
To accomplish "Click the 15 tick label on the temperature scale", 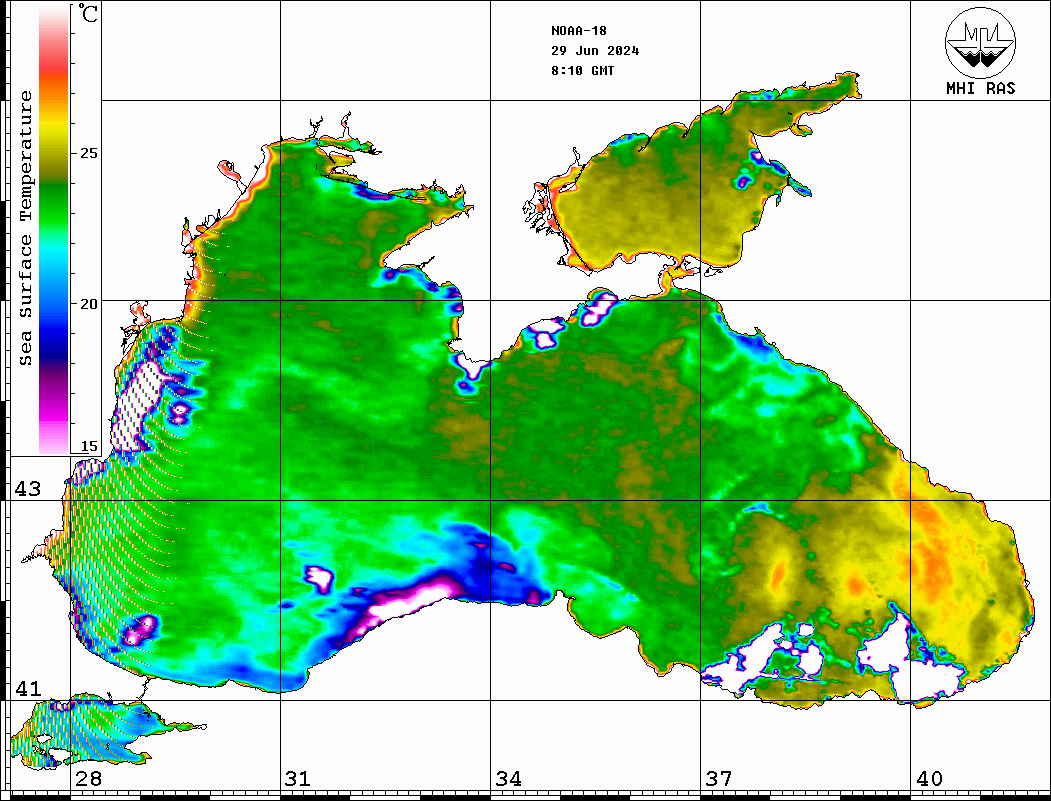I will (x=88, y=446).
